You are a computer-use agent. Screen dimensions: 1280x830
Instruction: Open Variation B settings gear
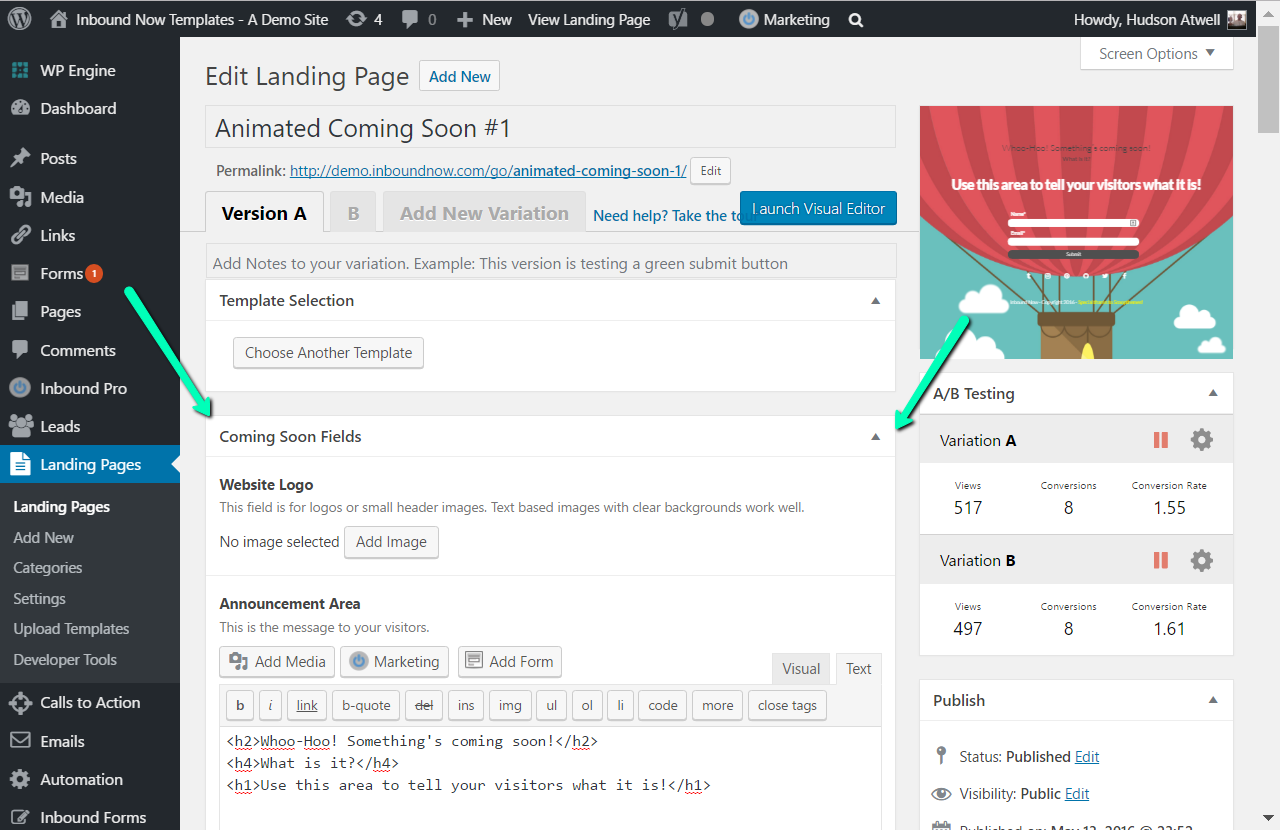[x=1201, y=560]
